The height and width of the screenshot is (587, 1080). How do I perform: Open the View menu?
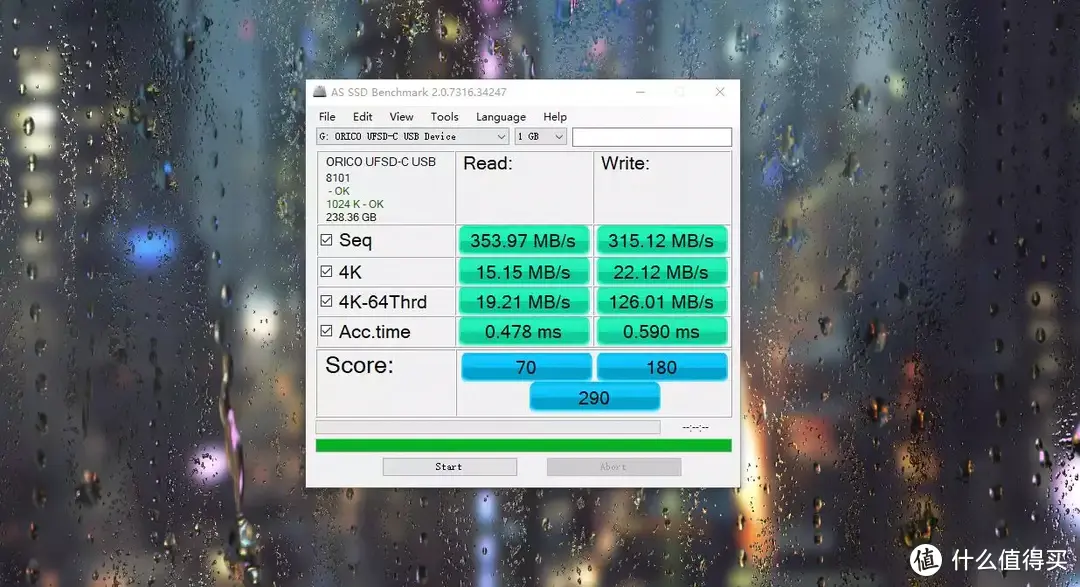pyautogui.click(x=401, y=116)
